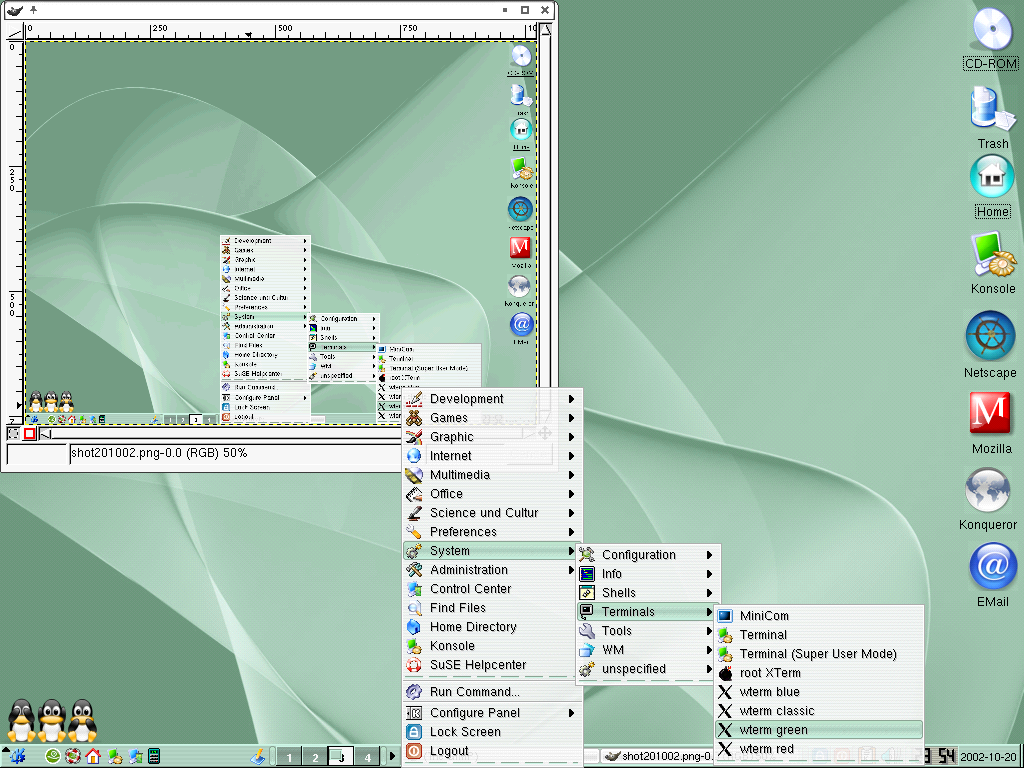Click the house icon in the panel

point(93,757)
